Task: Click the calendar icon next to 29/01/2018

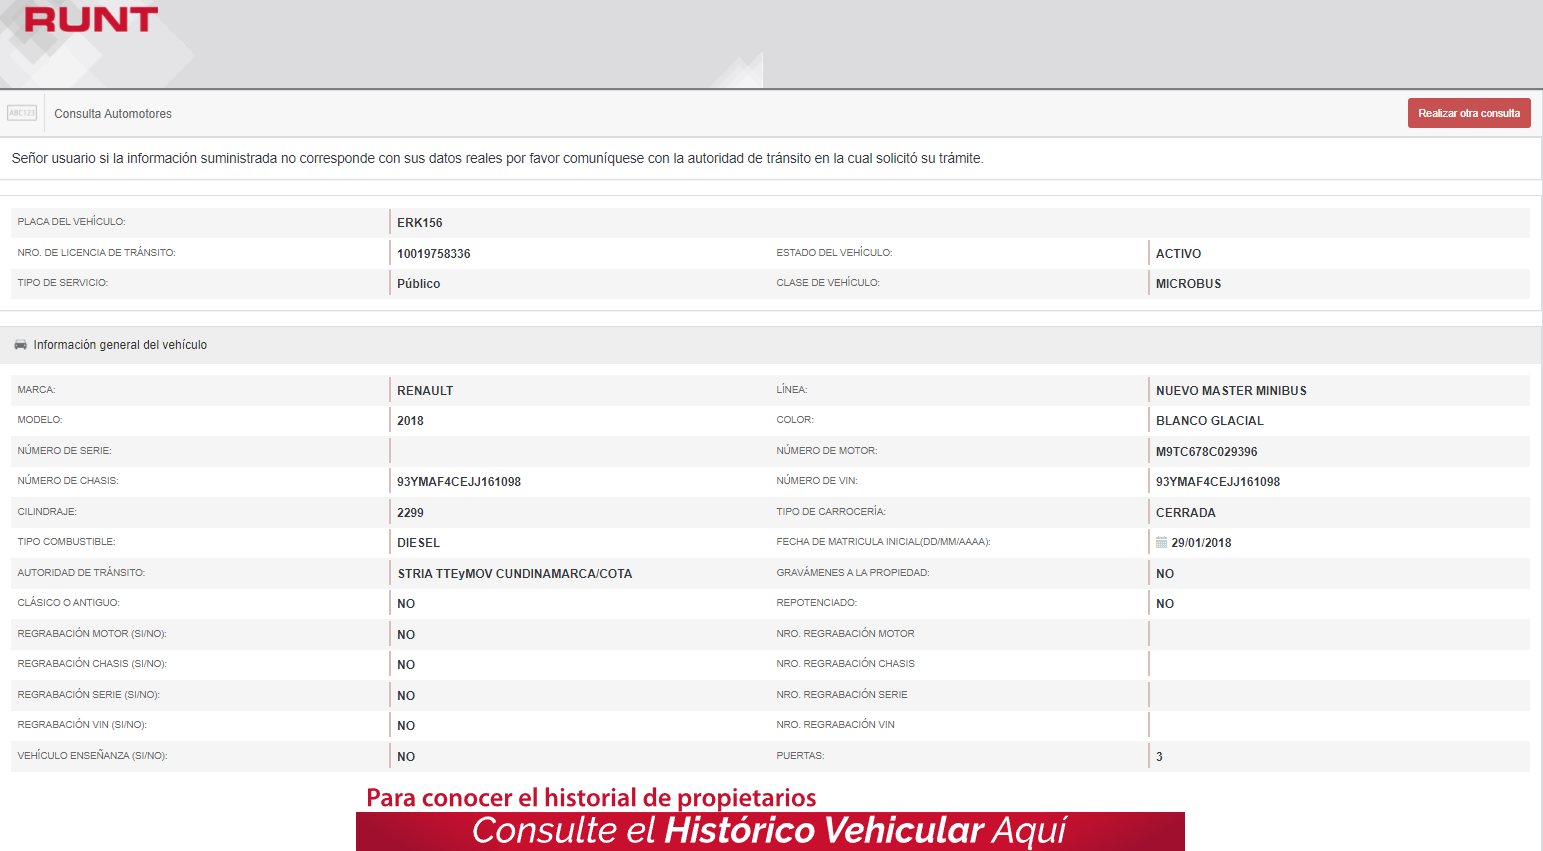Action: click(x=1161, y=542)
